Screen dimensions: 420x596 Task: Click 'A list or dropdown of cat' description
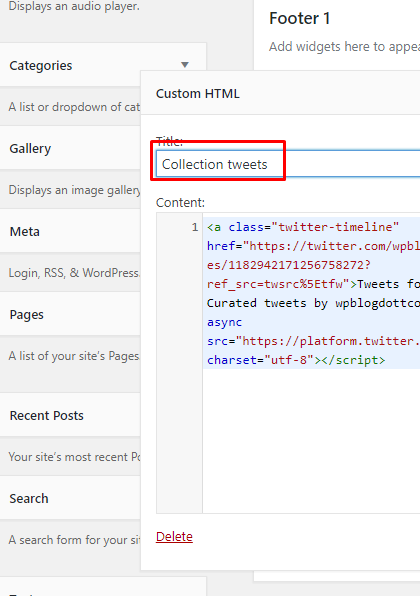click(x=74, y=107)
